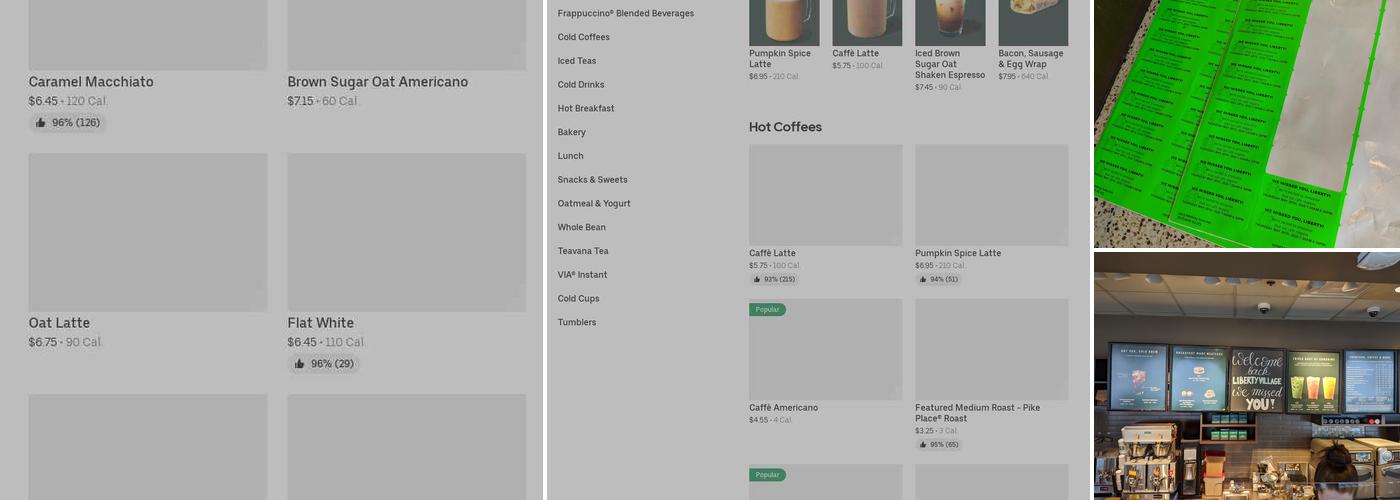Click the Hot Coffees section heading
Screen dimensions: 1400x500
[786, 127]
